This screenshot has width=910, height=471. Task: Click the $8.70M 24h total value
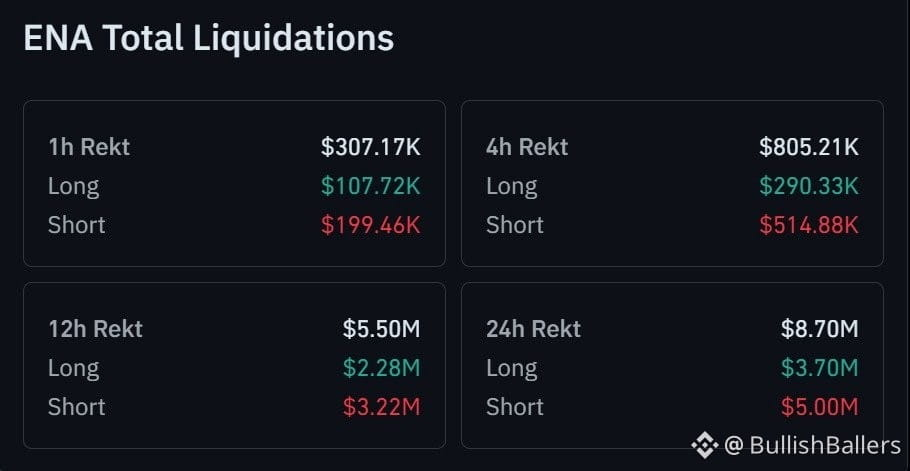click(819, 329)
